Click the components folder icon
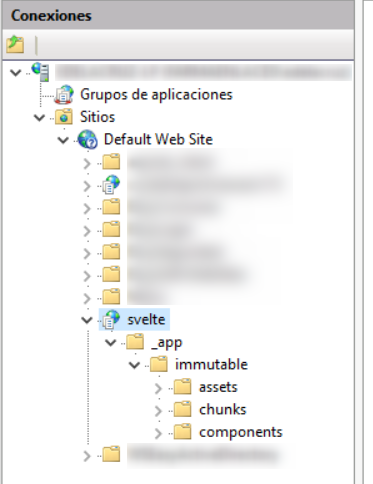Viewport: 373px width, 484px height. click(183, 432)
